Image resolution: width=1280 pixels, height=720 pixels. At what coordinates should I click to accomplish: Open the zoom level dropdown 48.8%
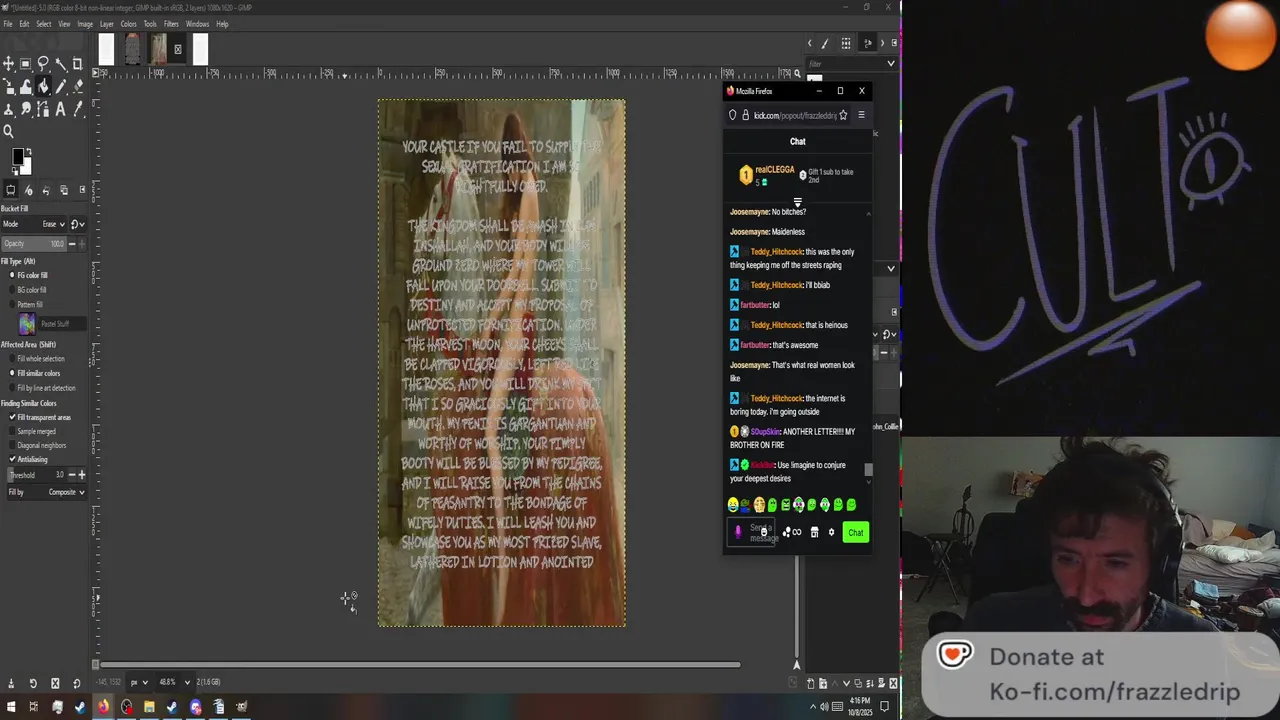(x=175, y=682)
